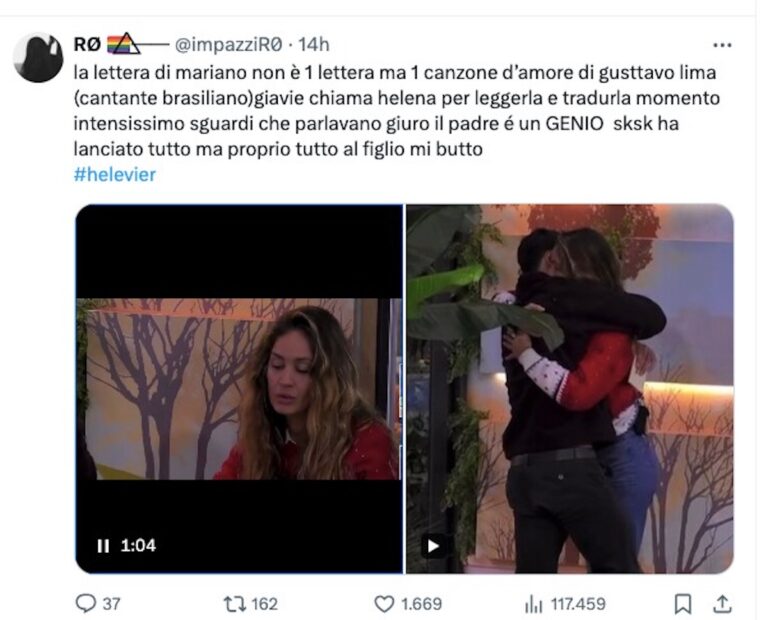Click the 117.459 views count
768x620 pixels.
578,604
